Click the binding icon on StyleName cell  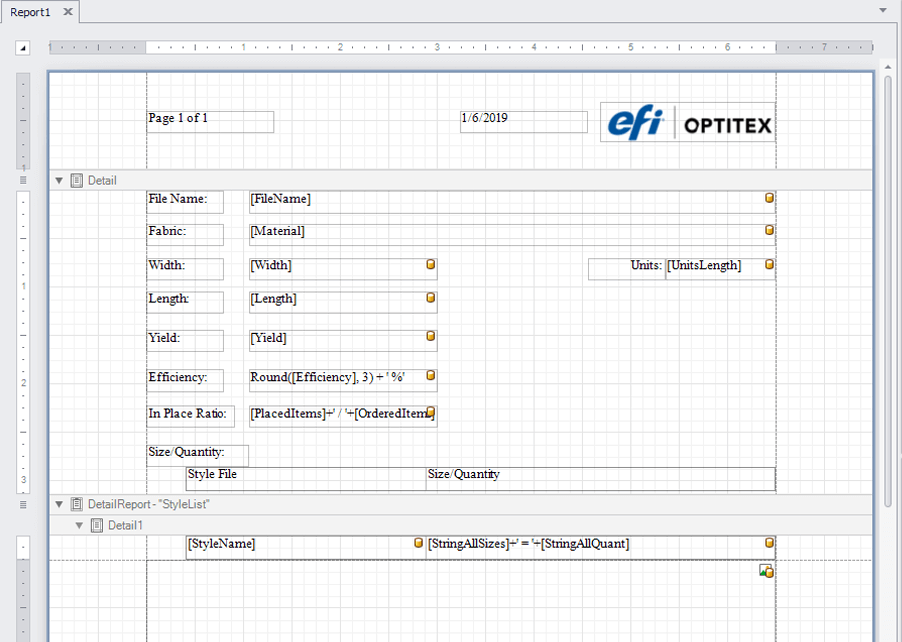(x=419, y=543)
